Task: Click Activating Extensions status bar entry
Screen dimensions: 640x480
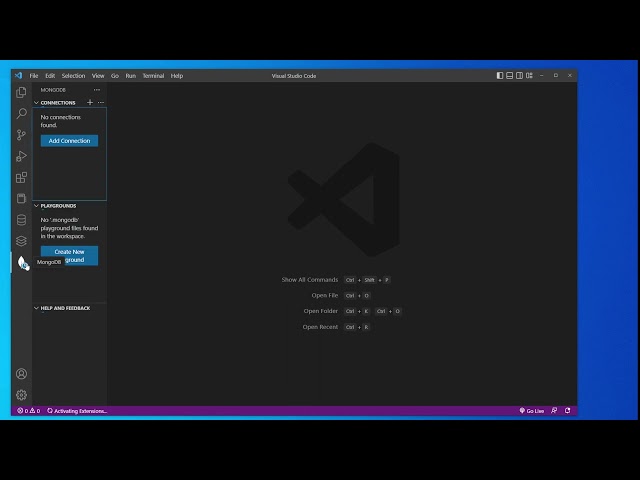Action: pyautogui.click(x=77, y=411)
